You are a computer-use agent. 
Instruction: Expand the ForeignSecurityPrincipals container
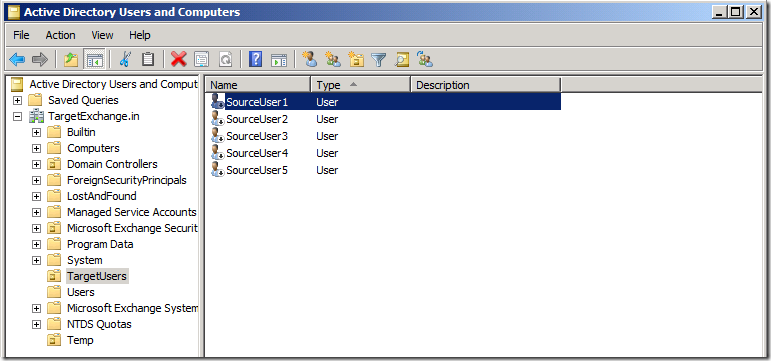tap(36, 180)
